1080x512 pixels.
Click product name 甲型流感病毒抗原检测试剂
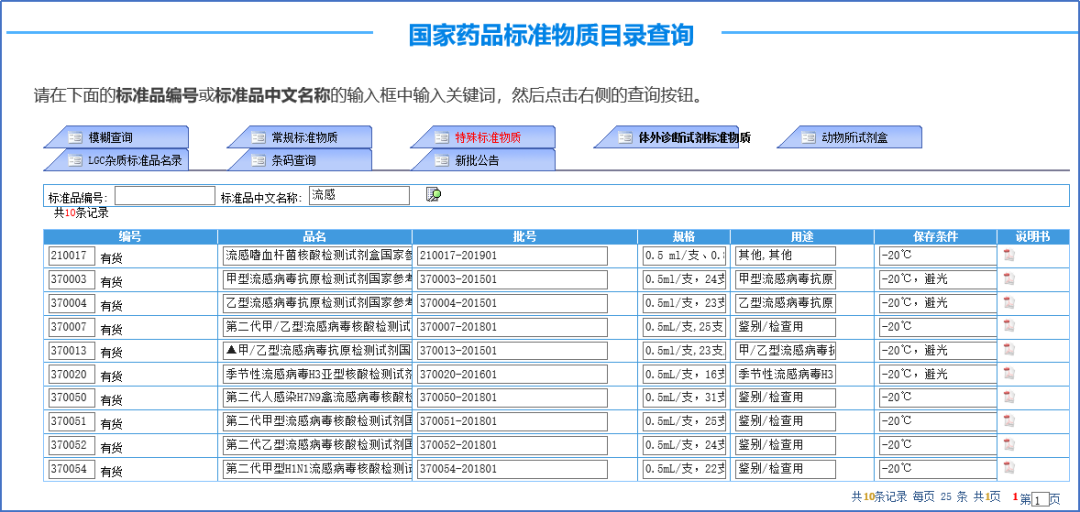(318, 279)
